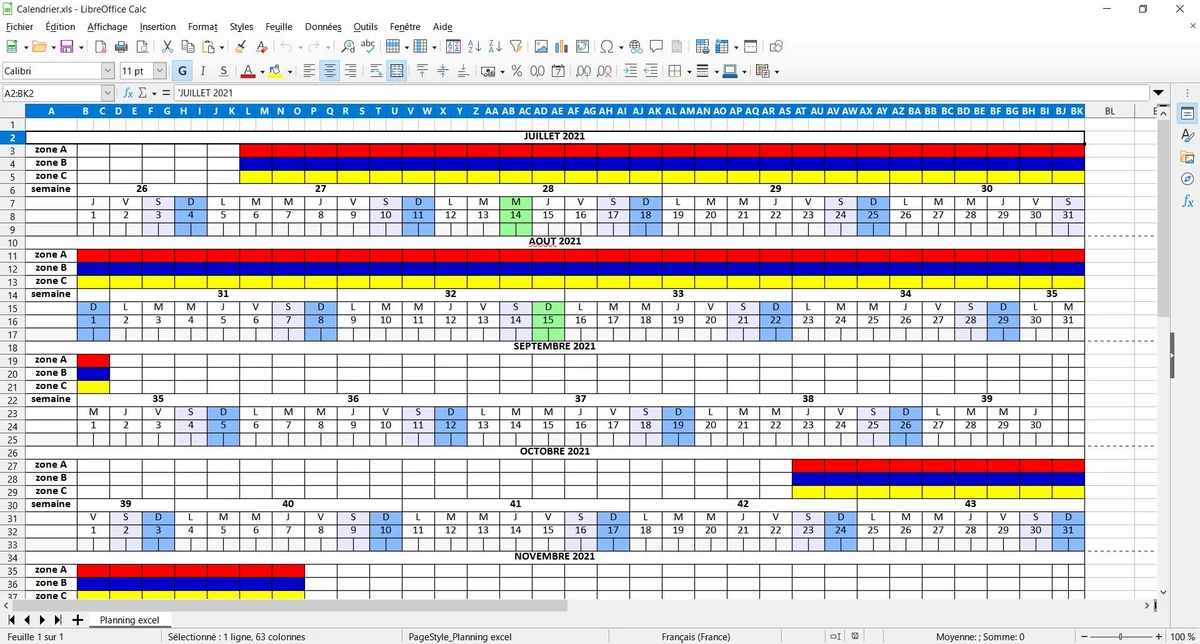Click the Export as PDF icon
The image size is (1200, 644).
click(x=101, y=46)
